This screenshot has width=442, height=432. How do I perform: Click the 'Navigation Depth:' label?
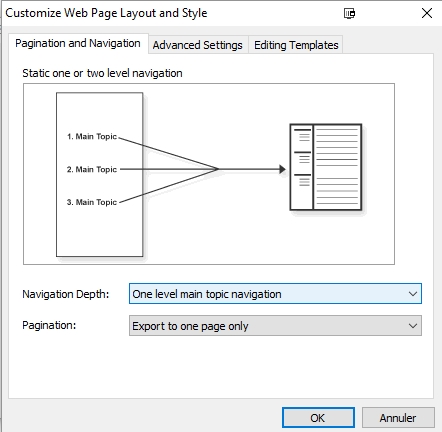(66, 294)
